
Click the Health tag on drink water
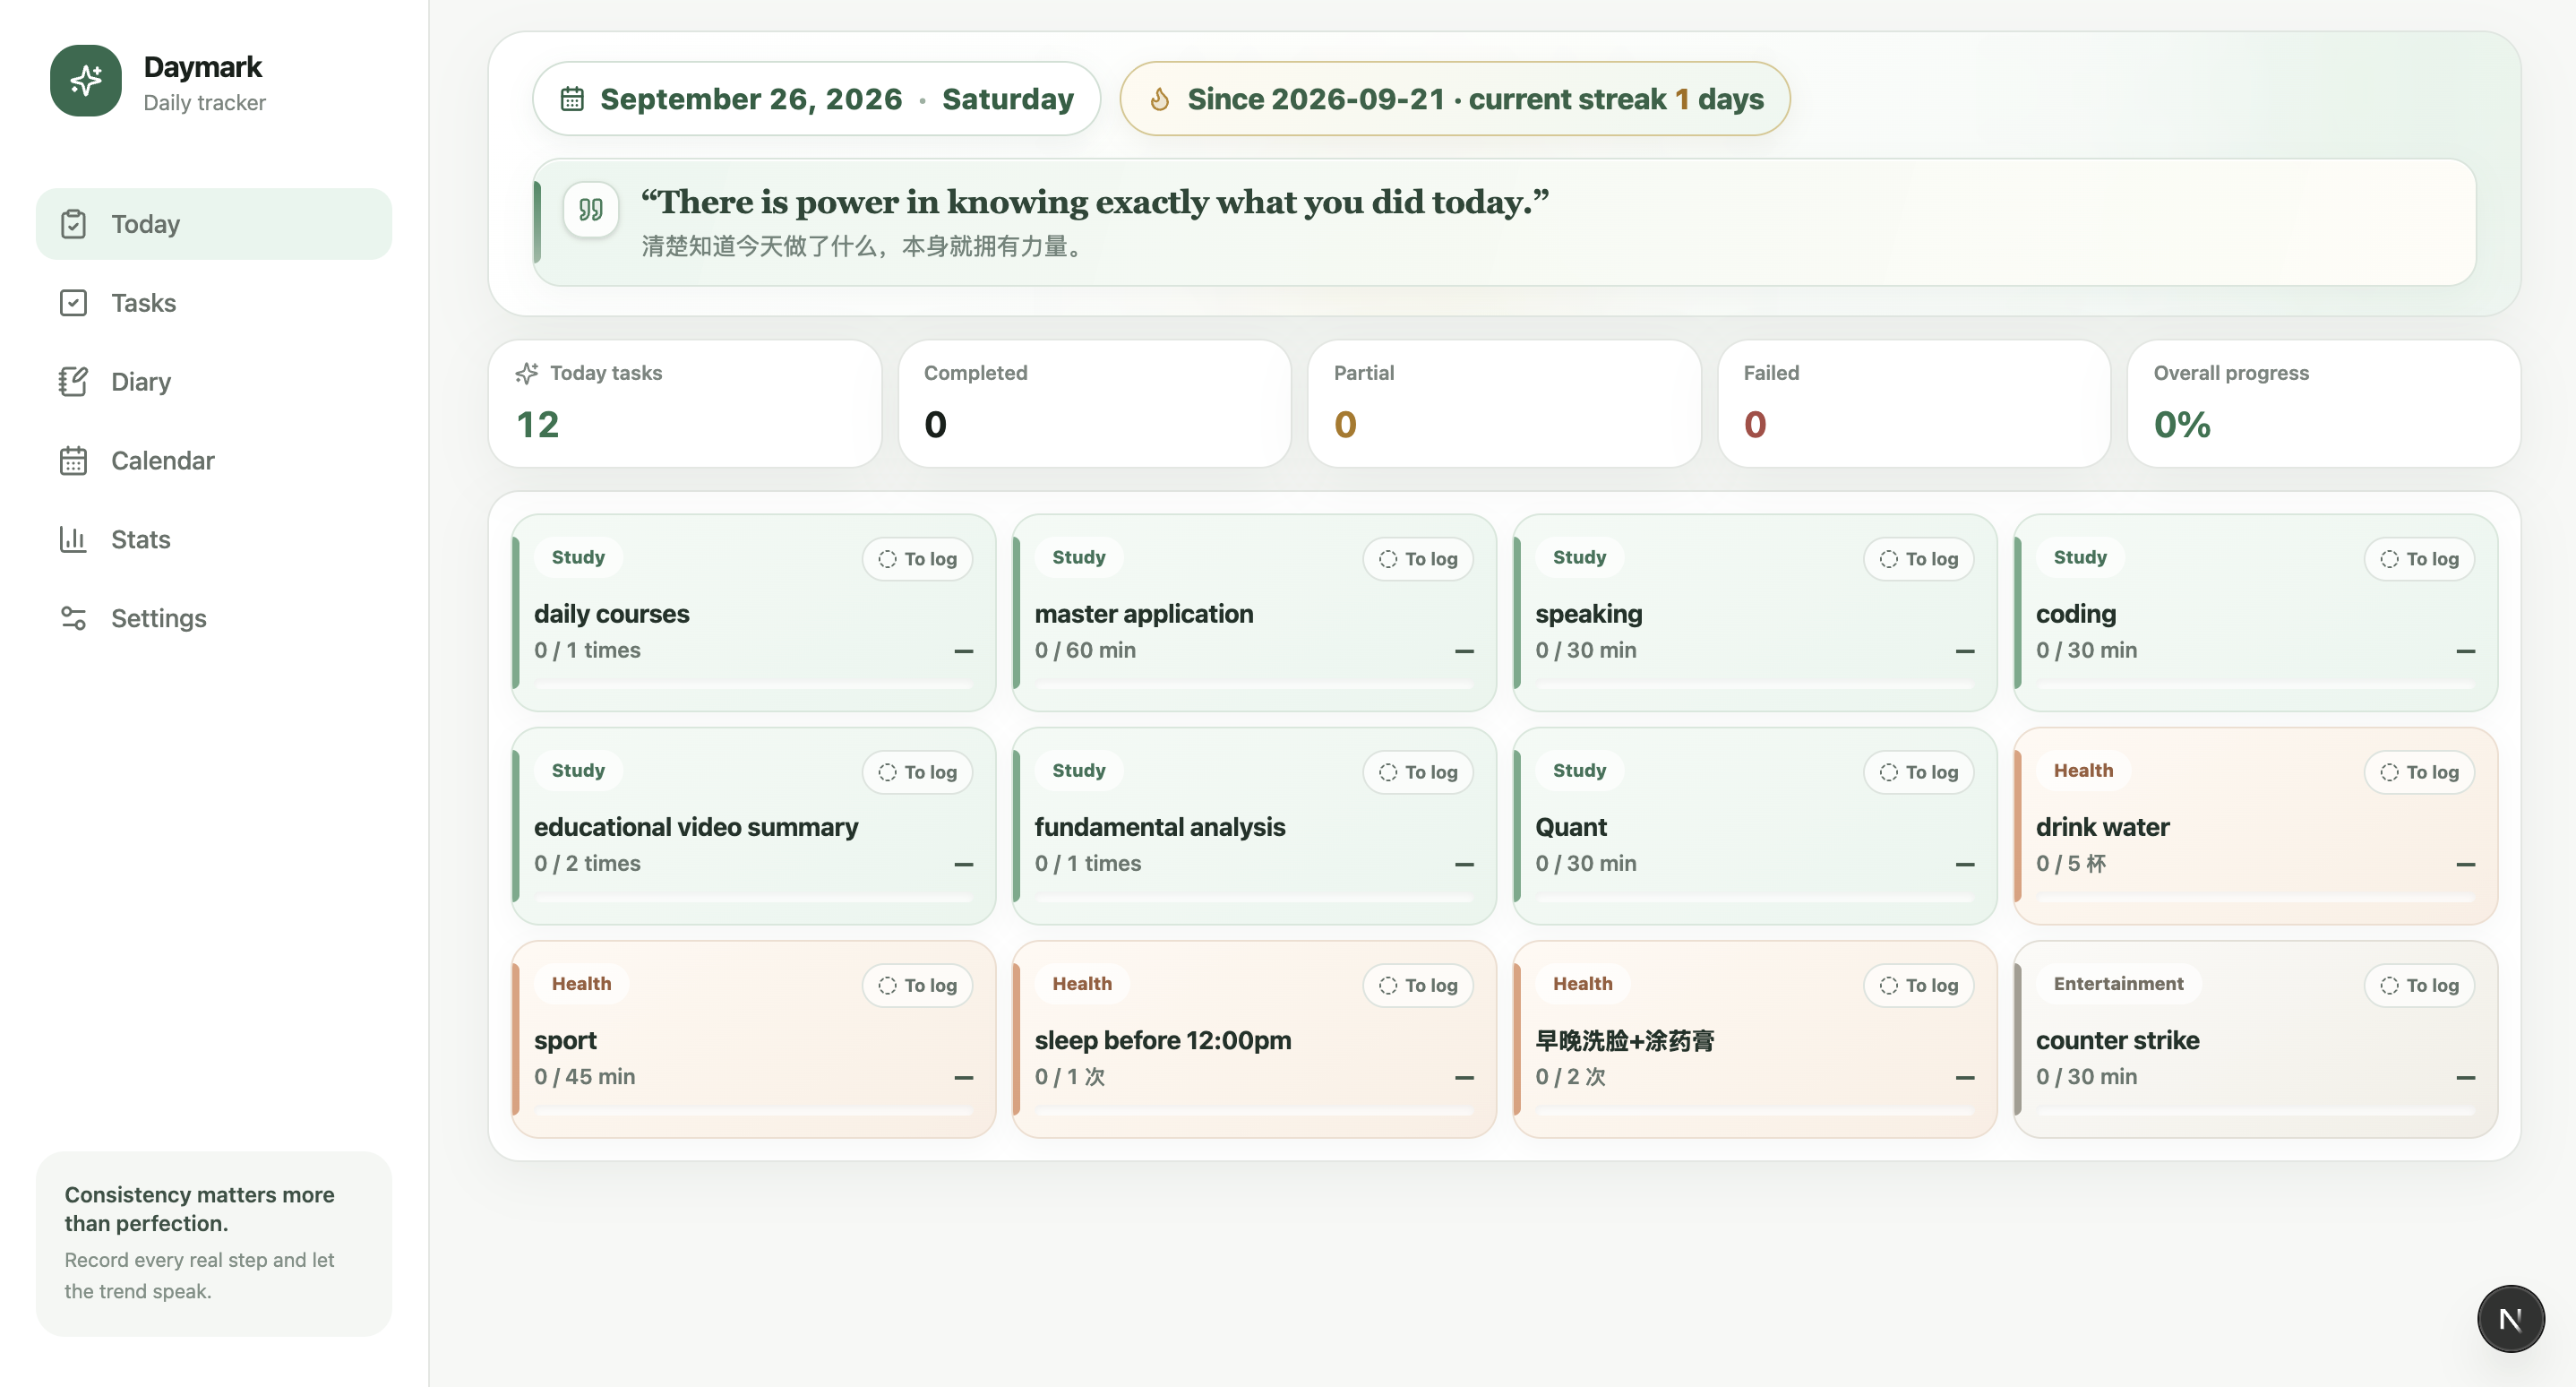pyautogui.click(x=2083, y=771)
